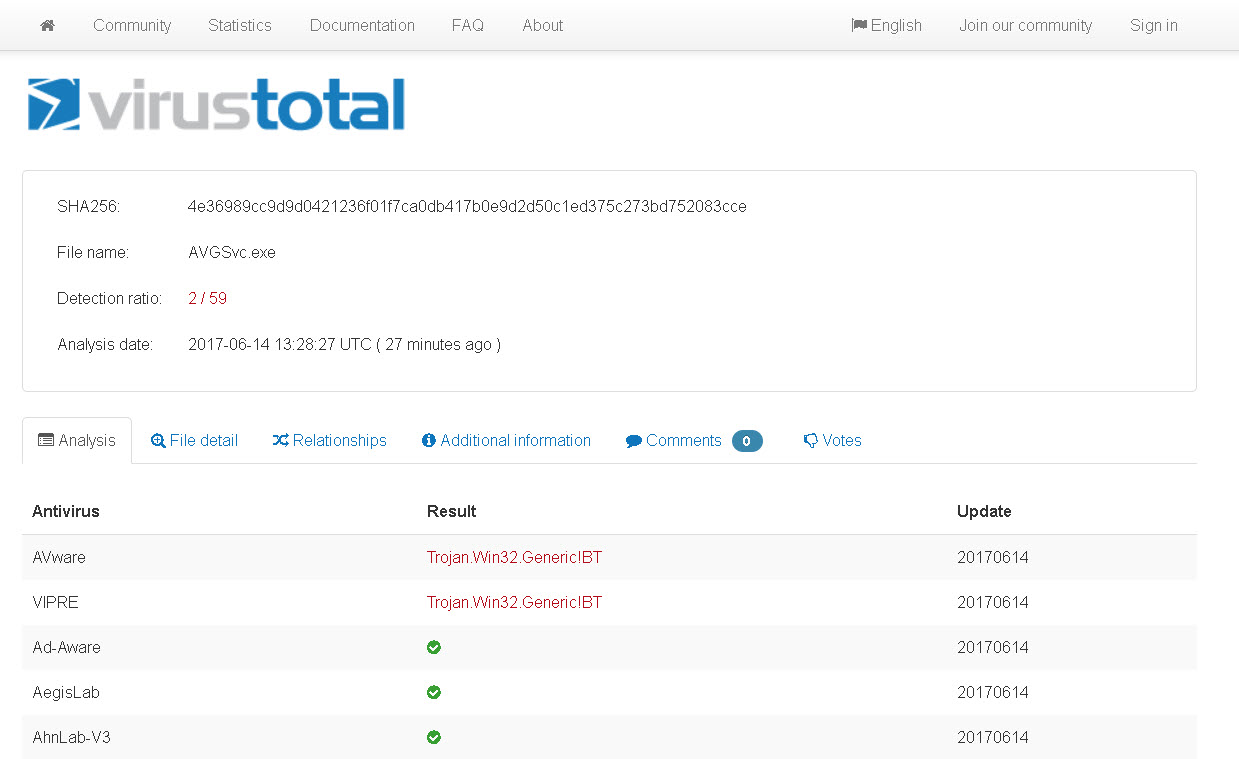This screenshot has width=1239, height=759.
Task: Open the FAQ page
Action: [468, 25]
